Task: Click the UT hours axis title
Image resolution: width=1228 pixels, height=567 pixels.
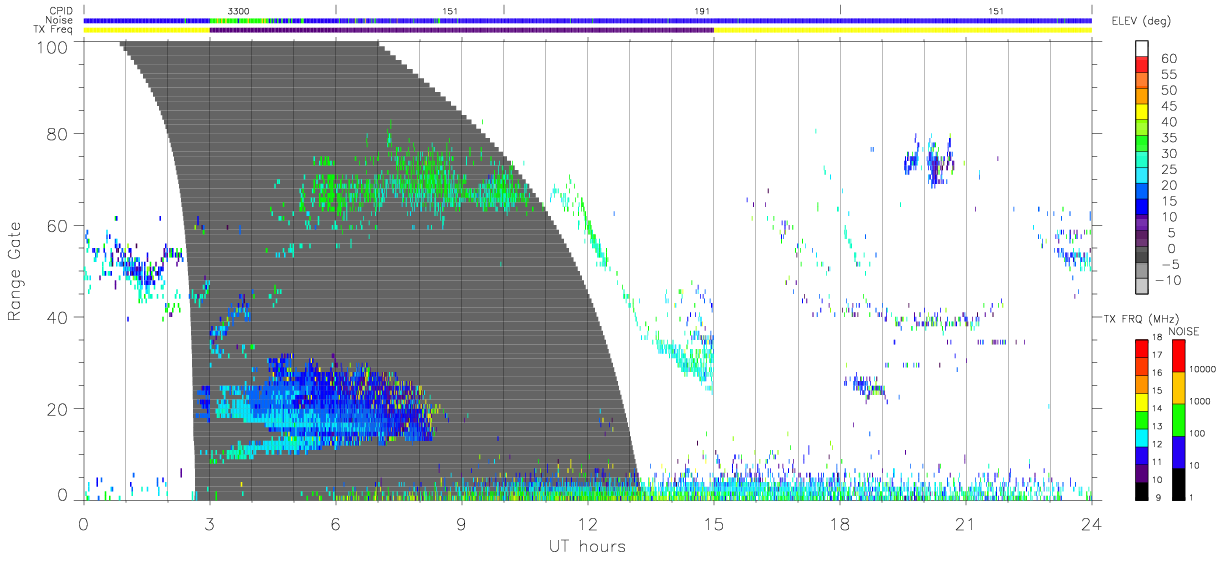Action: [587, 546]
